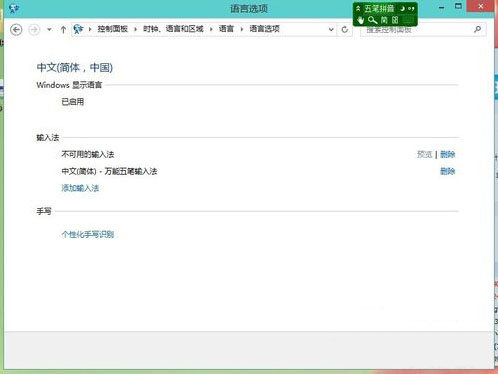This screenshot has width=498, height=374.
Task: Click the magnifier icon on IME toolbar
Action: click(372, 20)
